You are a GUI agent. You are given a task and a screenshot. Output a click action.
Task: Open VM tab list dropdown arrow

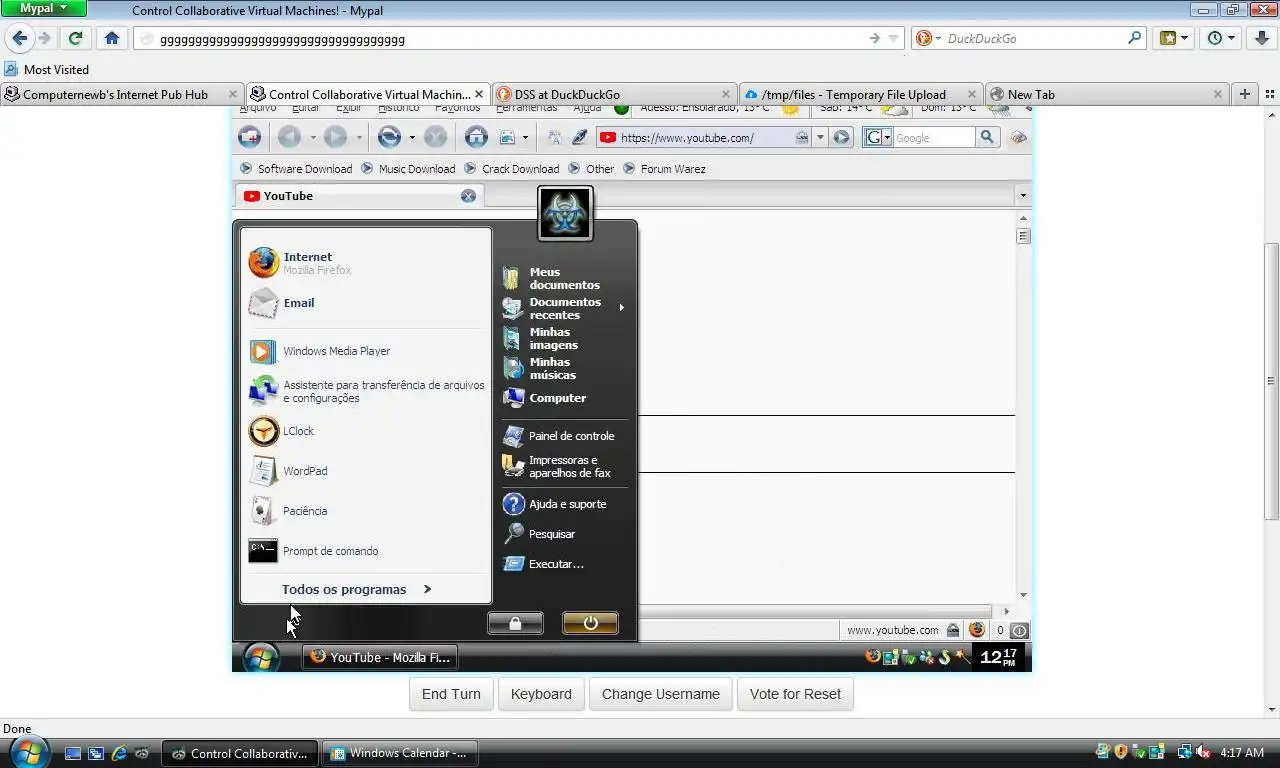pos(1022,195)
